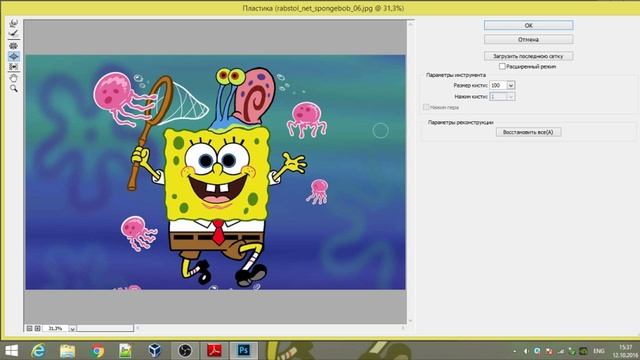Select the Hand tool

(13, 78)
